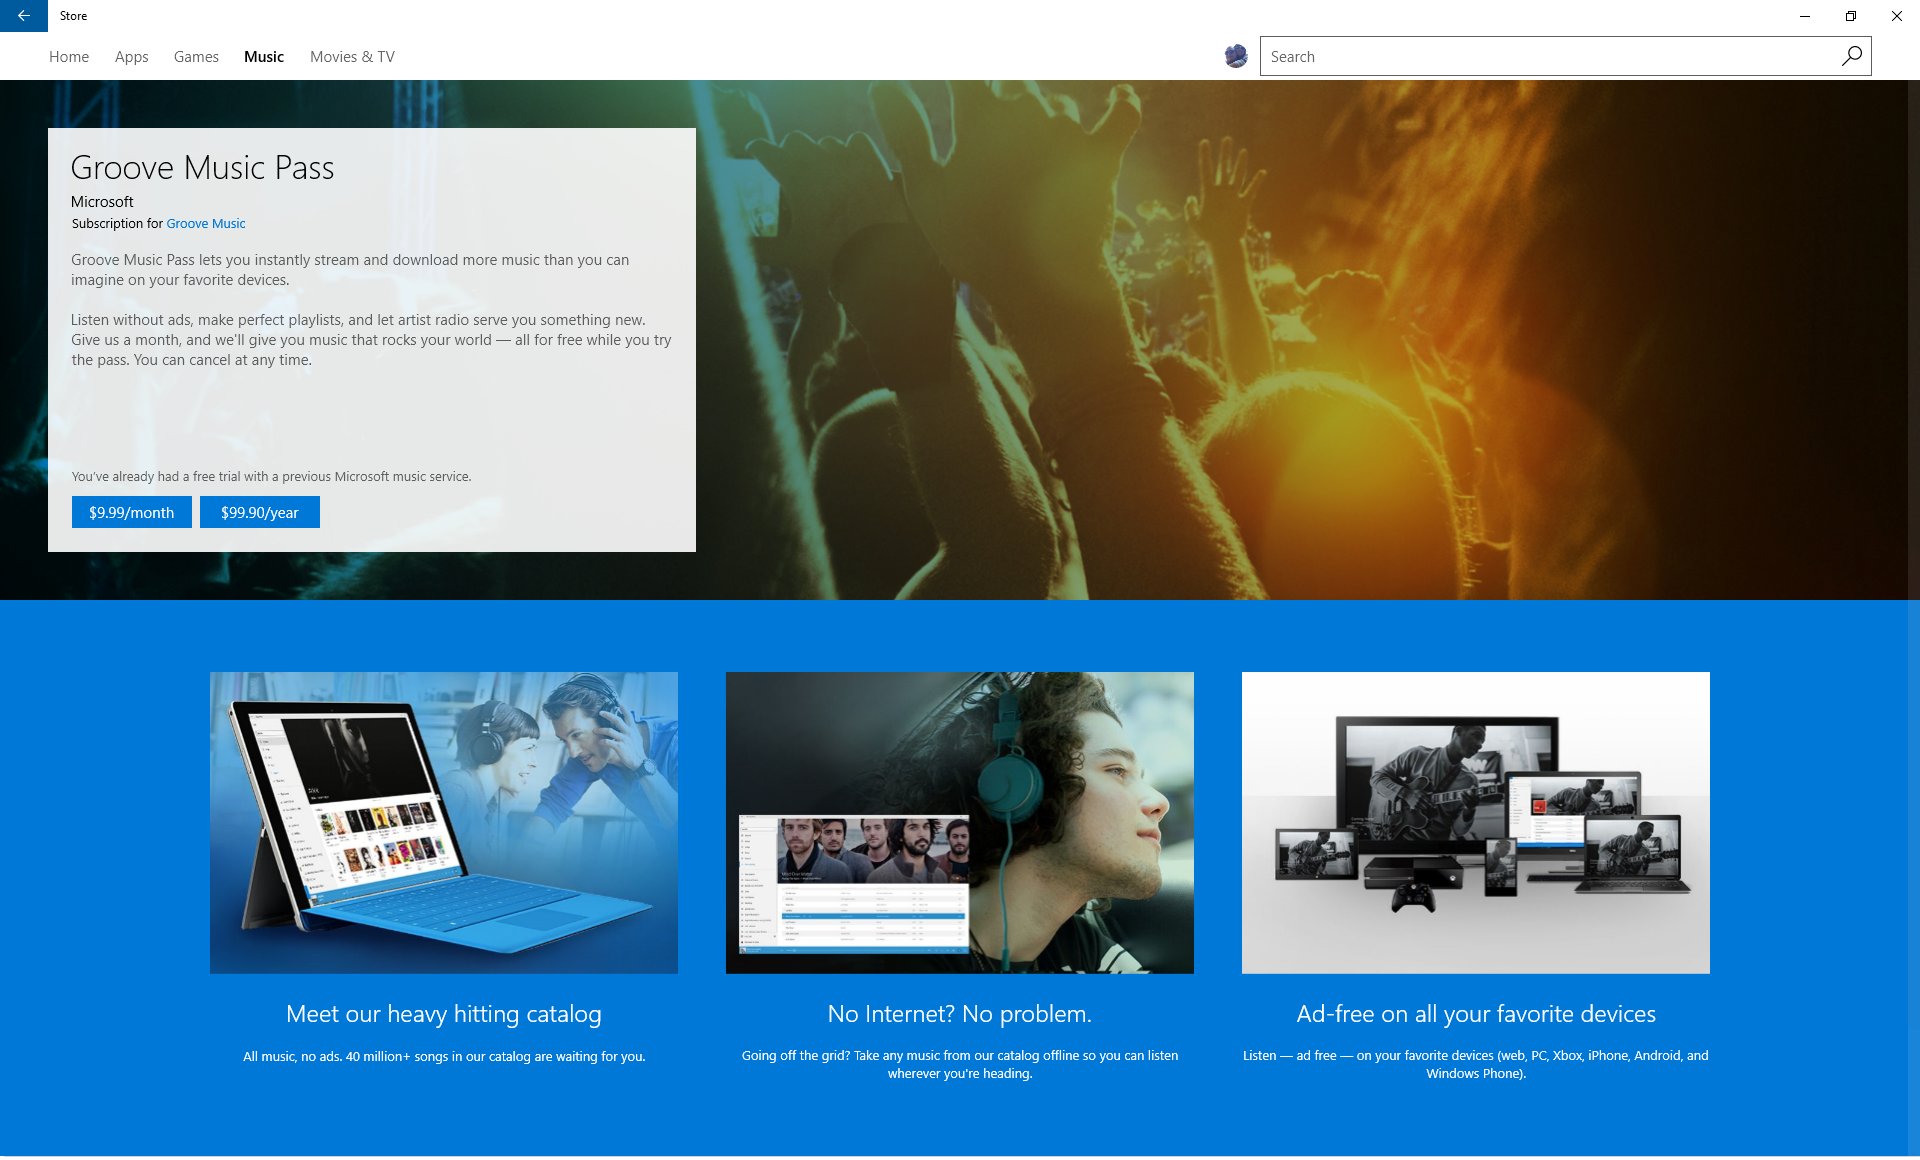Choose the $99.90/year subscription button

[x=260, y=512]
